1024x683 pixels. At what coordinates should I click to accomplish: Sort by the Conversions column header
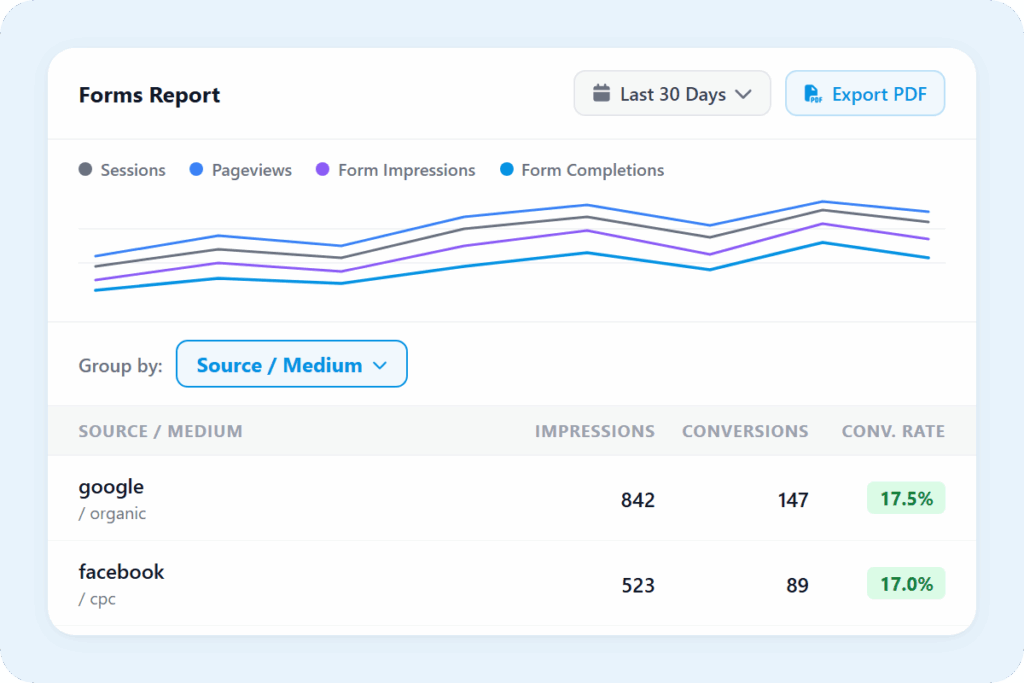point(745,431)
